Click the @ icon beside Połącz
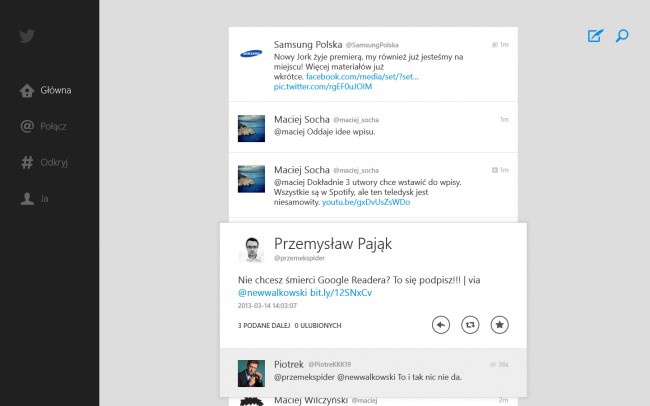This screenshot has height=406, width=650. (27, 126)
